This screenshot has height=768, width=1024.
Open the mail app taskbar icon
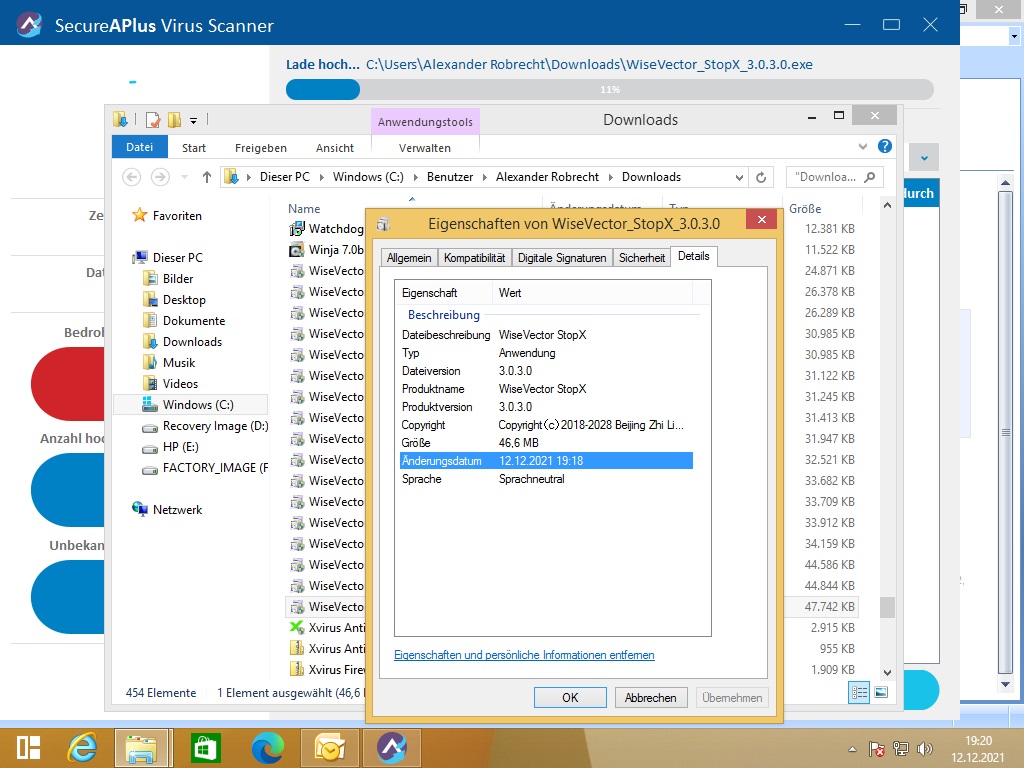(330, 748)
